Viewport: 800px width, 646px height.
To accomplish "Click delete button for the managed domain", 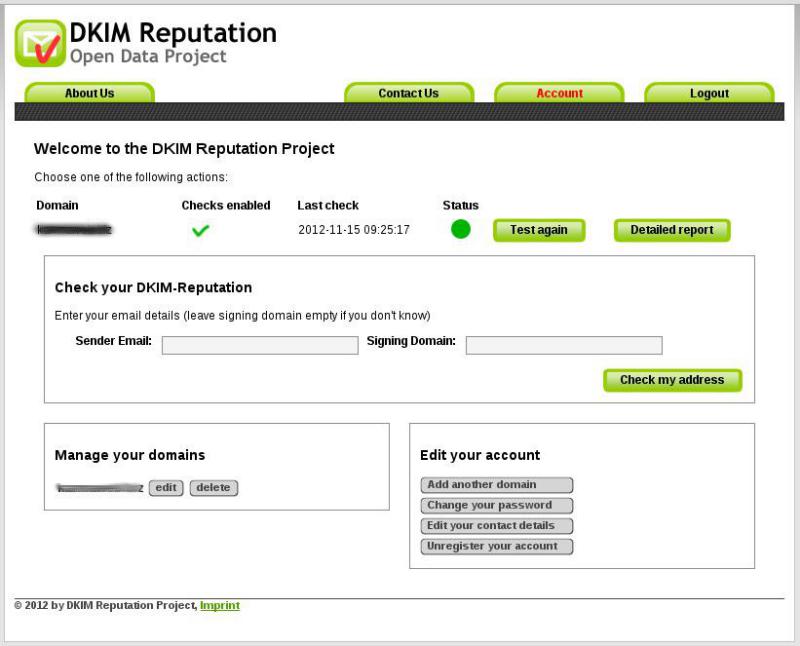I will point(213,488).
